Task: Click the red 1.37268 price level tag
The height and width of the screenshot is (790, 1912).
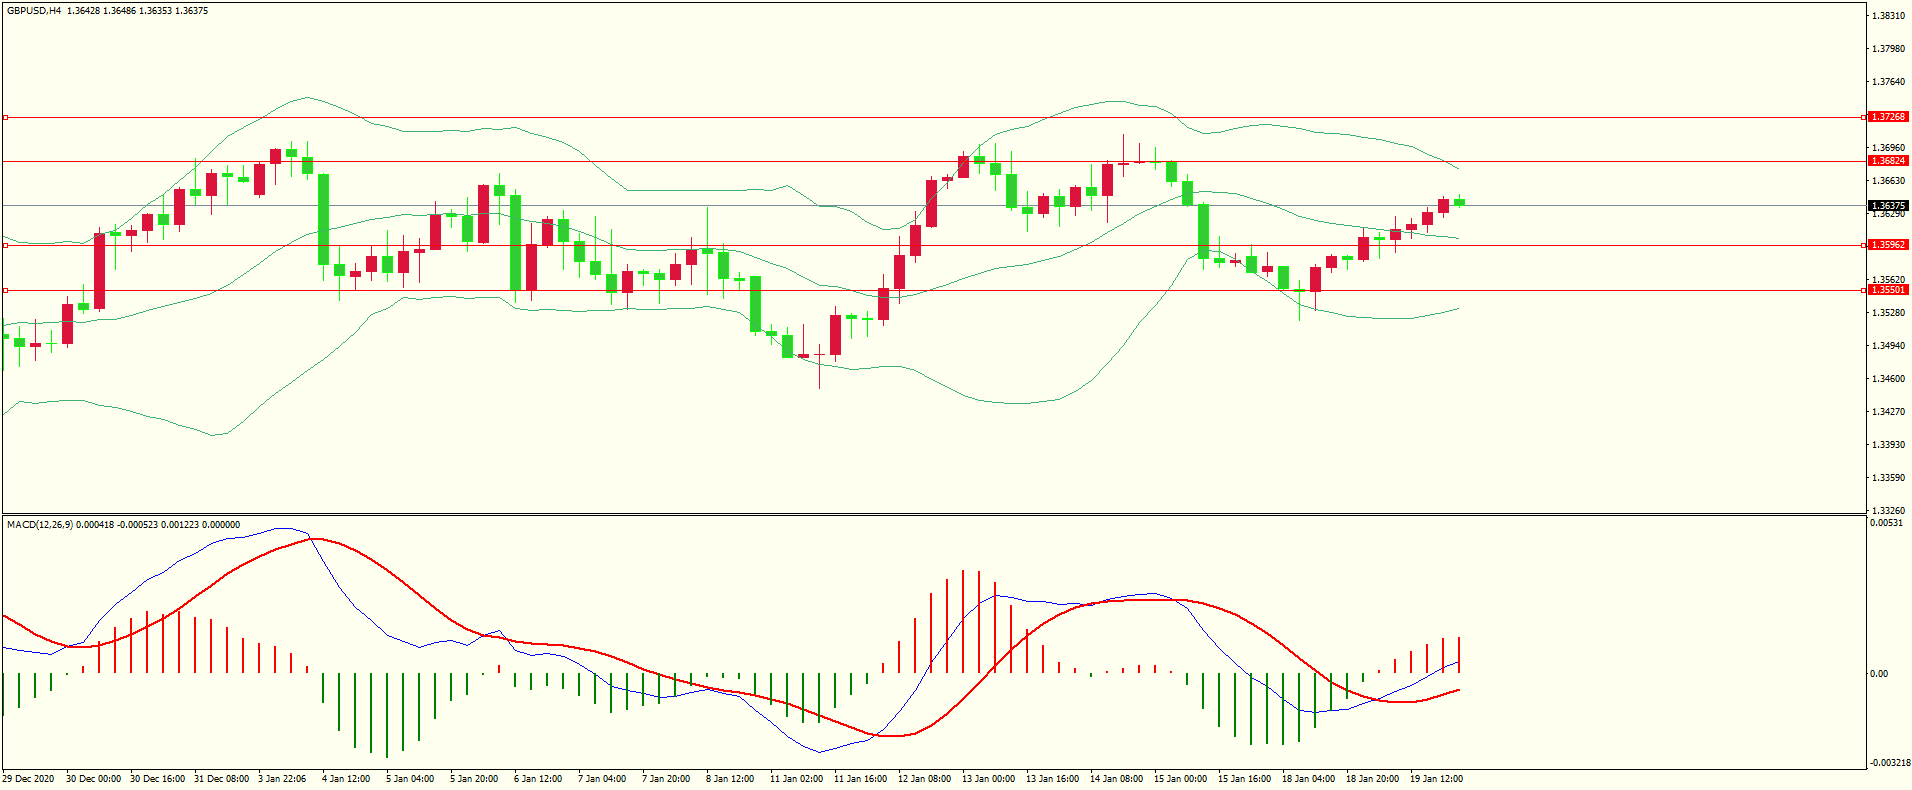Action: point(1888,117)
